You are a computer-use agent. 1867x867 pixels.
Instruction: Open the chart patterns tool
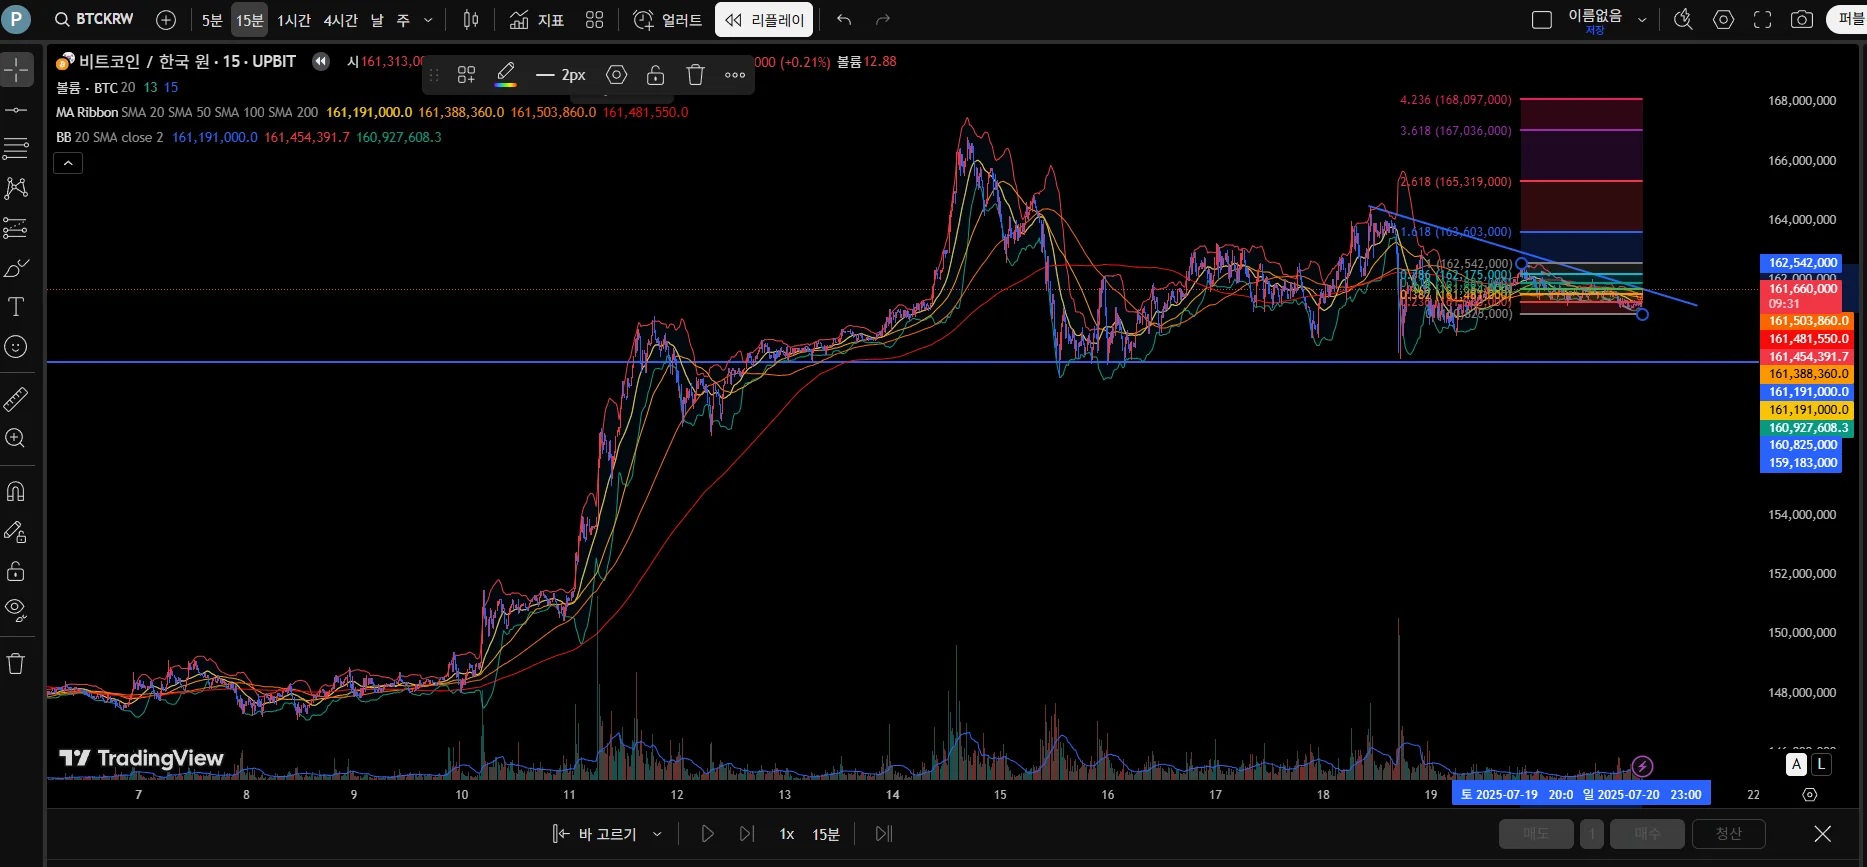tap(17, 188)
